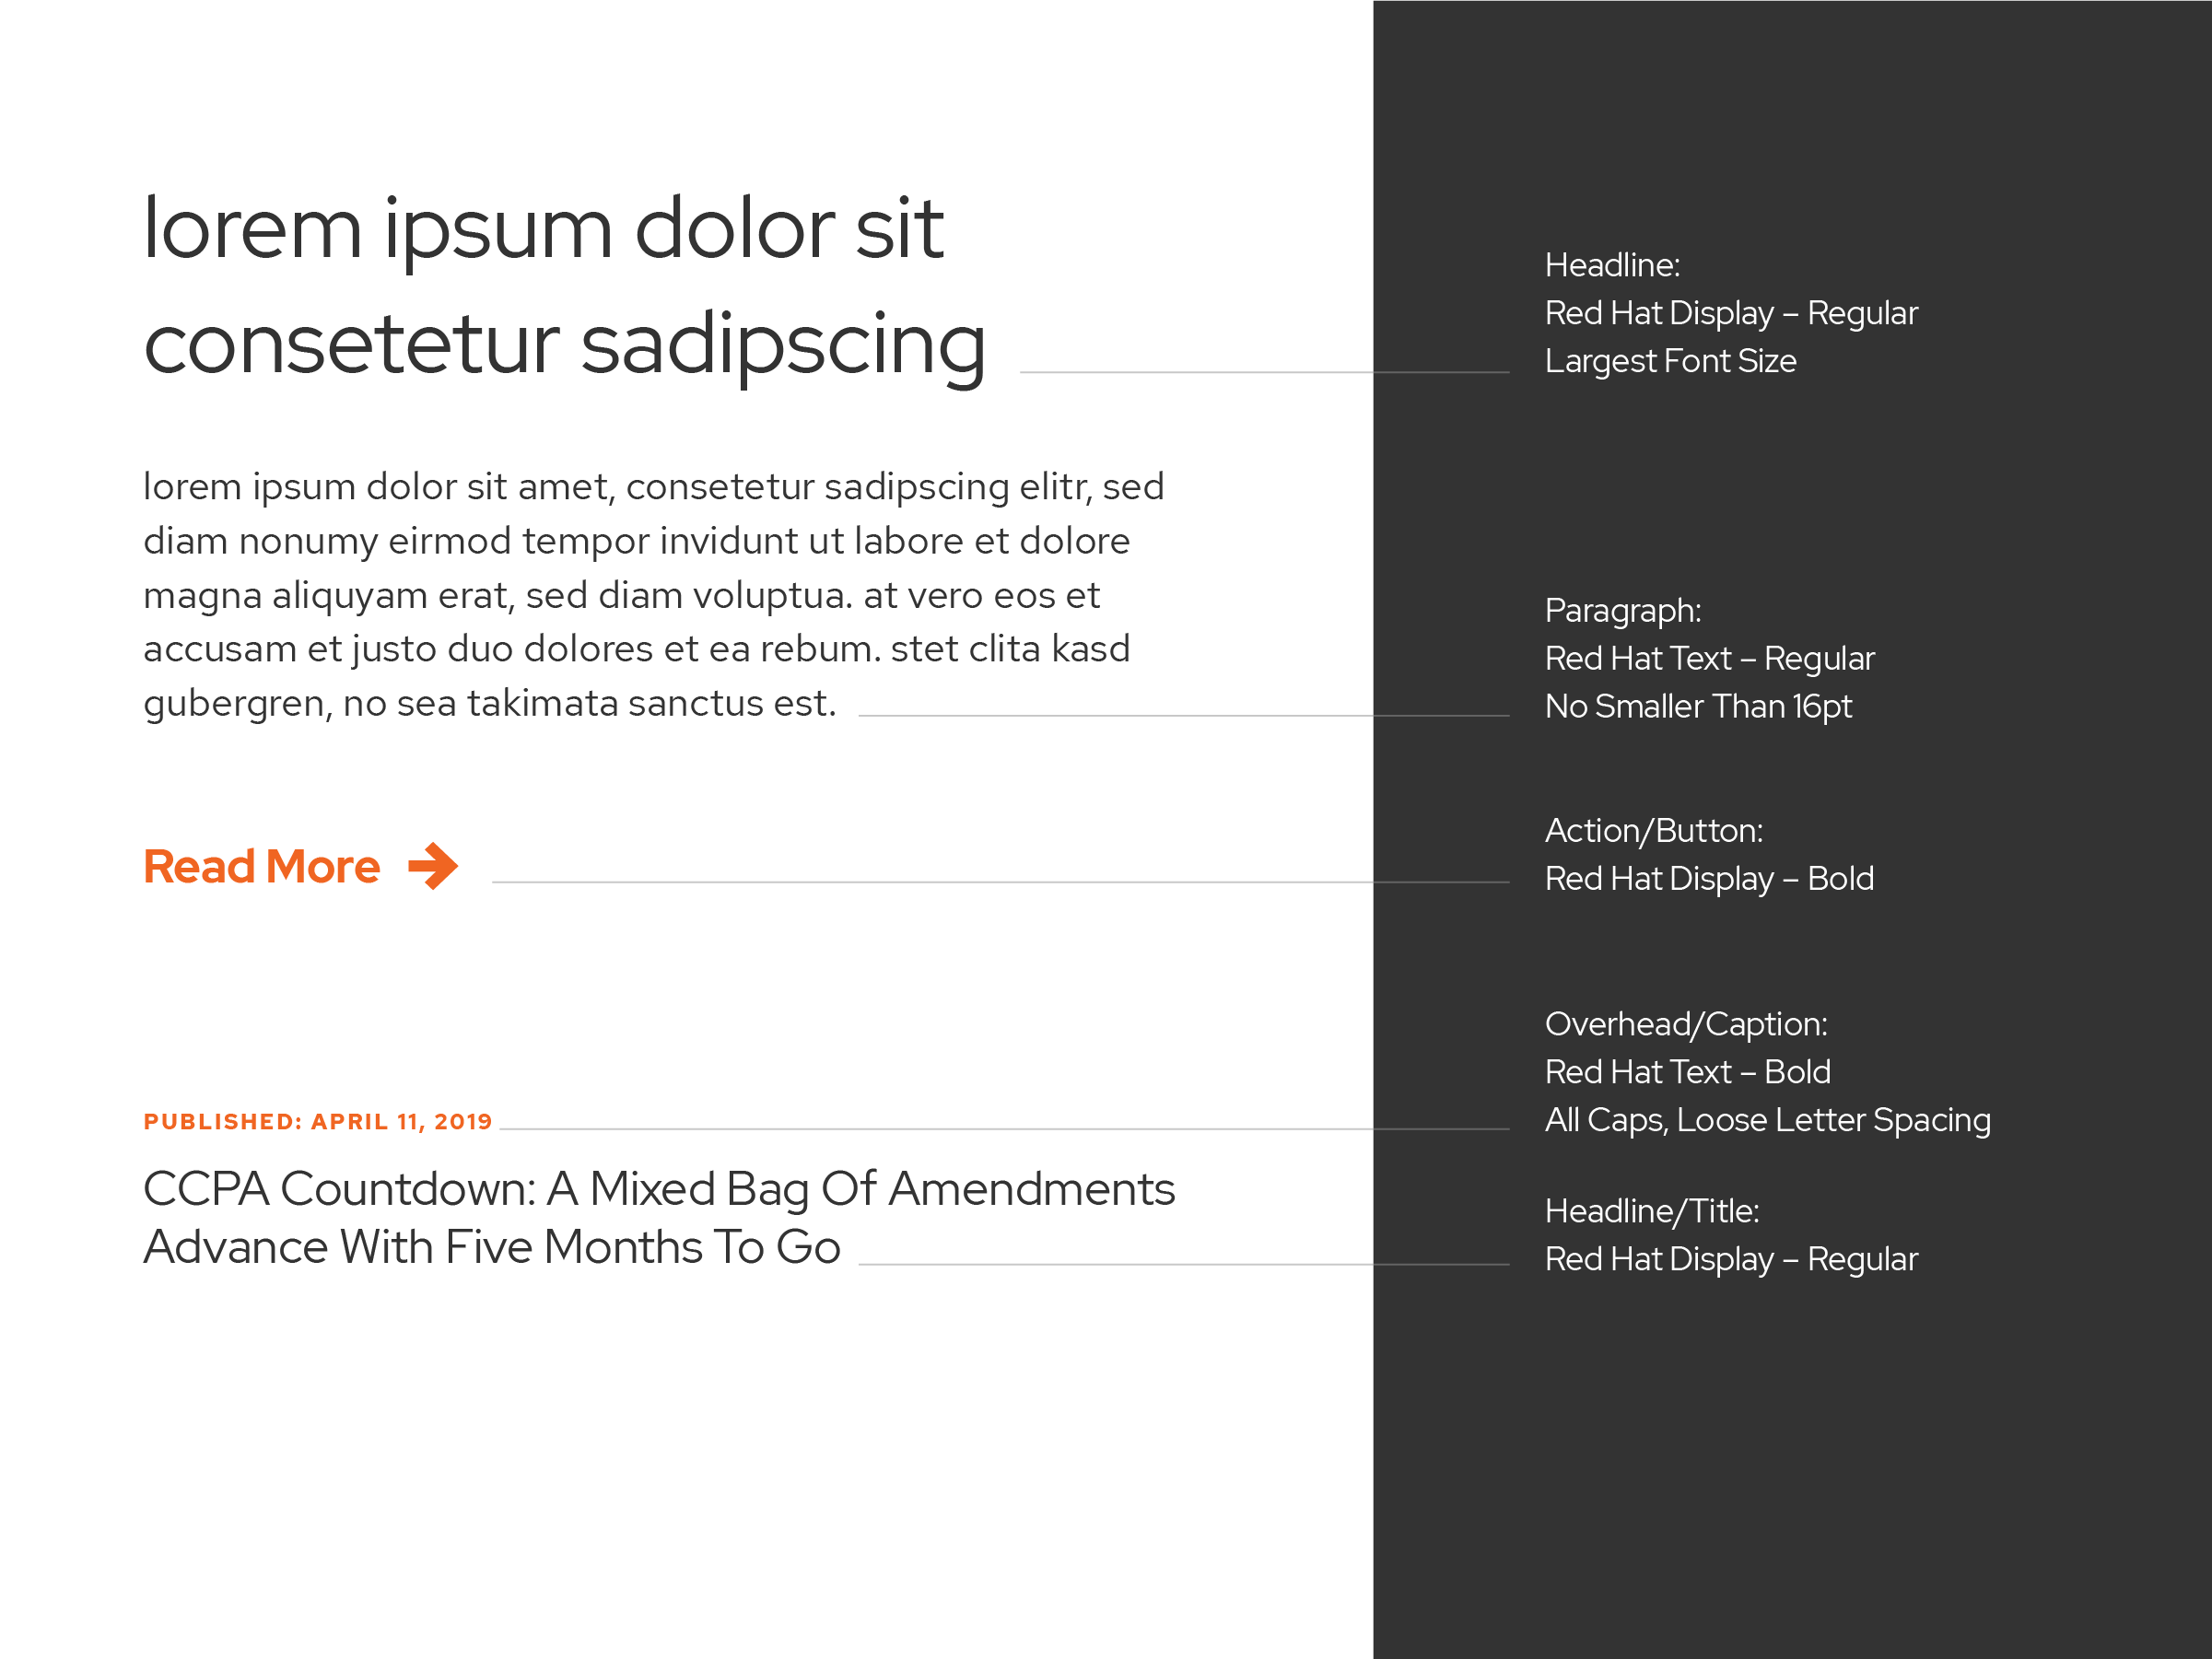Select the Paragraph: label

point(1622,610)
